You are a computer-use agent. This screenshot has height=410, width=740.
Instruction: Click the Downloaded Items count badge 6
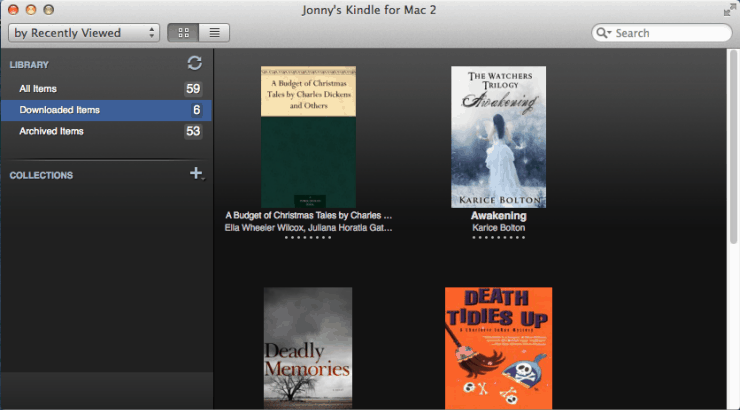(196, 110)
